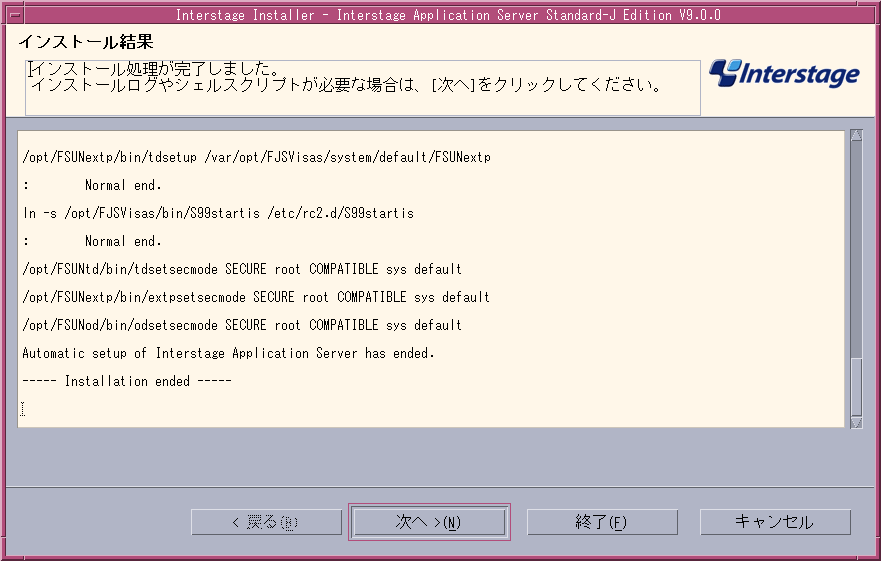
Task: Click the log scrollbar thumb
Action: point(856,387)
